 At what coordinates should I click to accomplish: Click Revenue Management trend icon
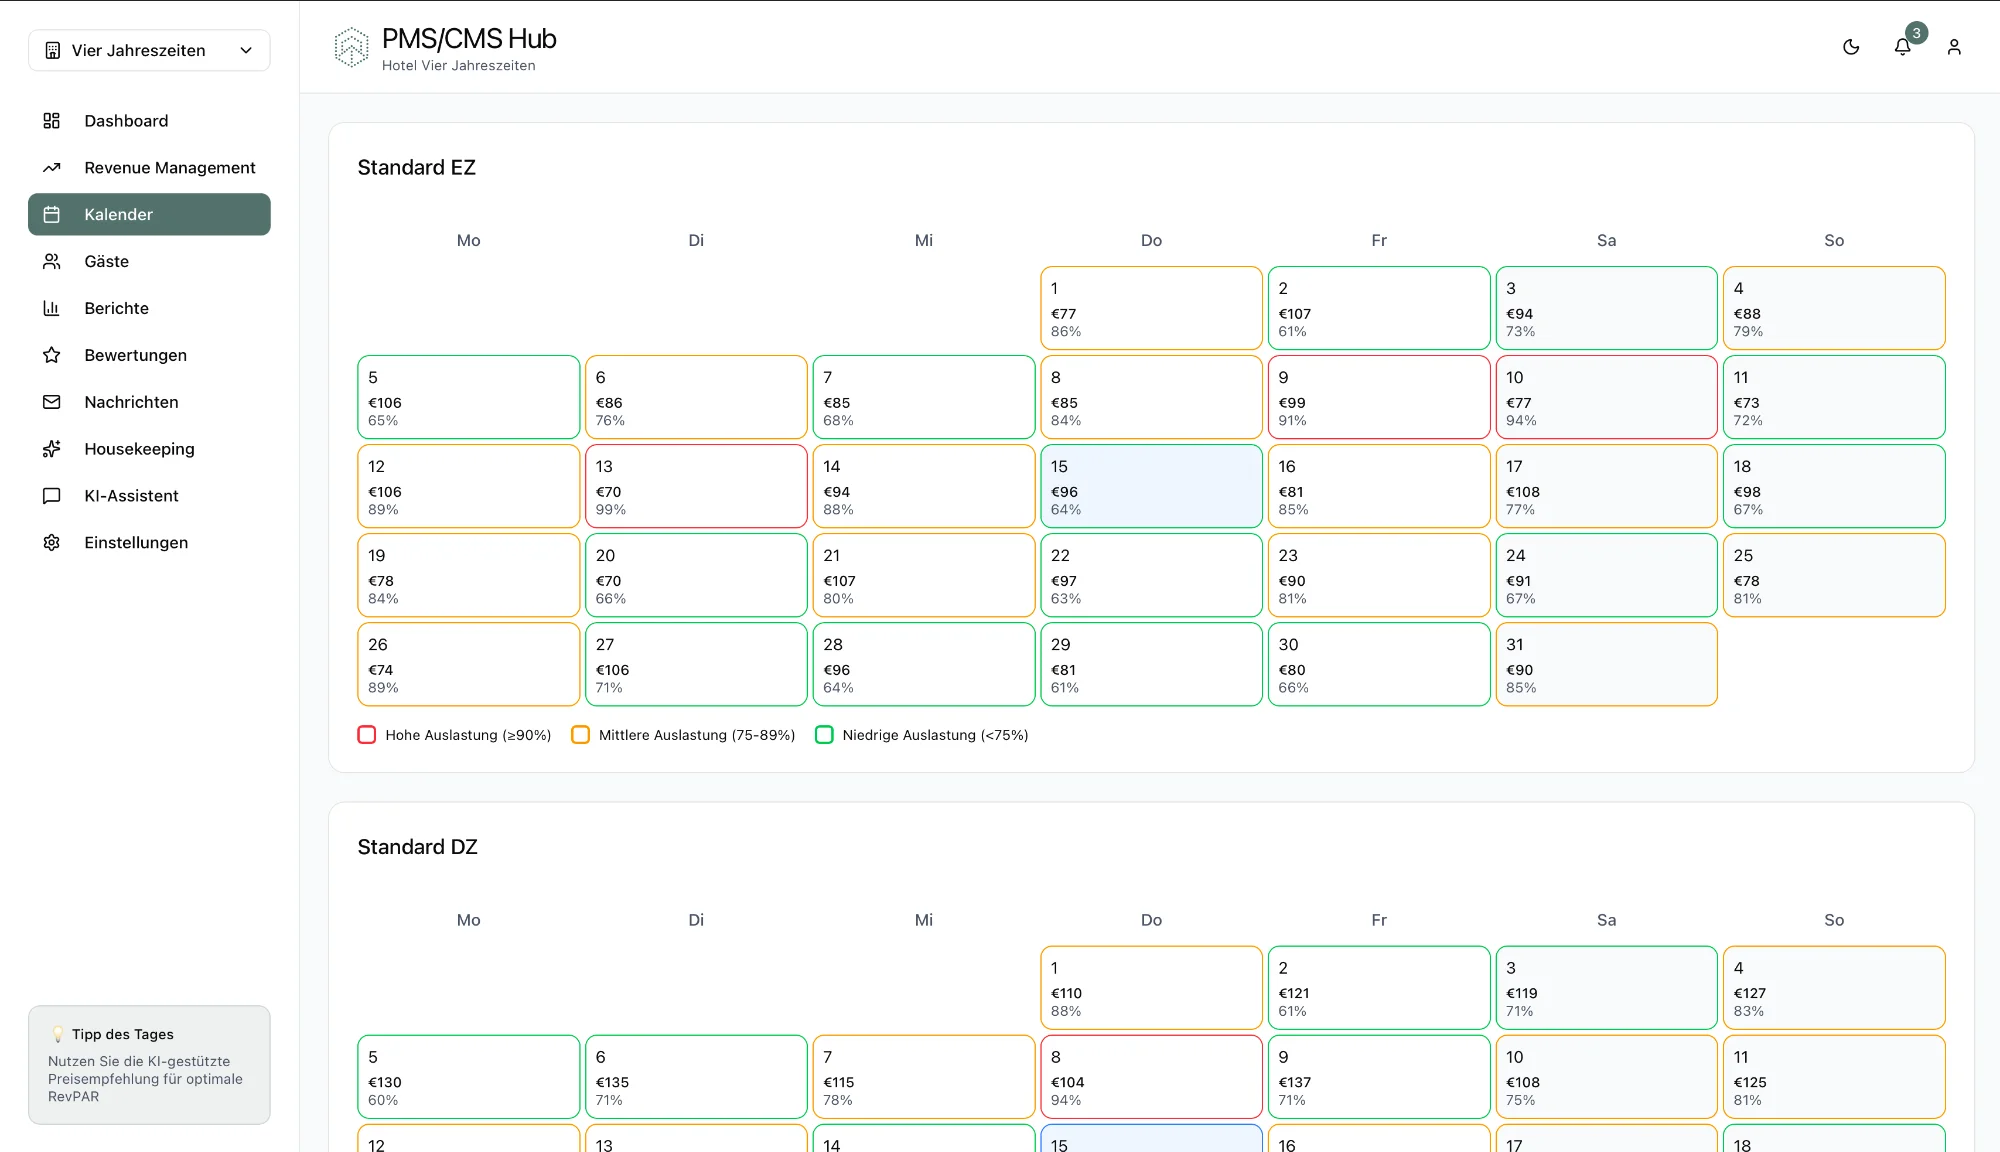click(x=52, y=168)
